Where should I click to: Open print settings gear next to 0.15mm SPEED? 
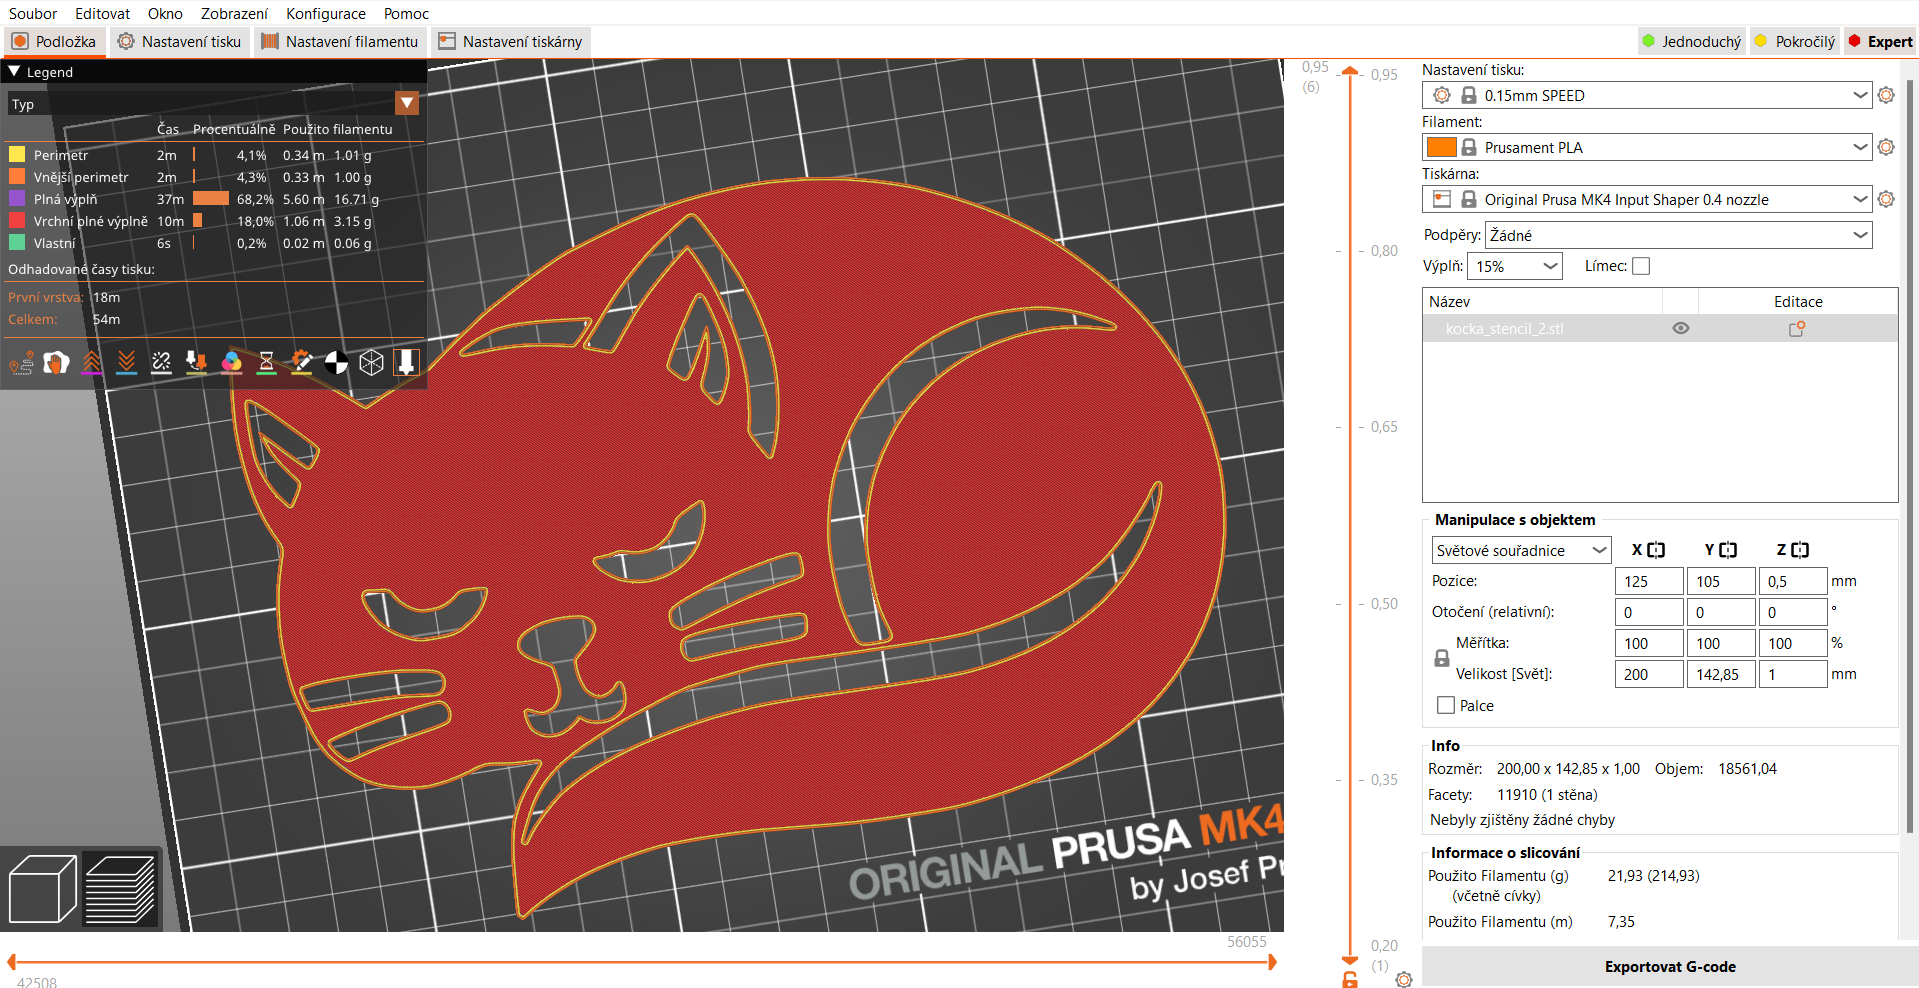(x=1886, y=95)
